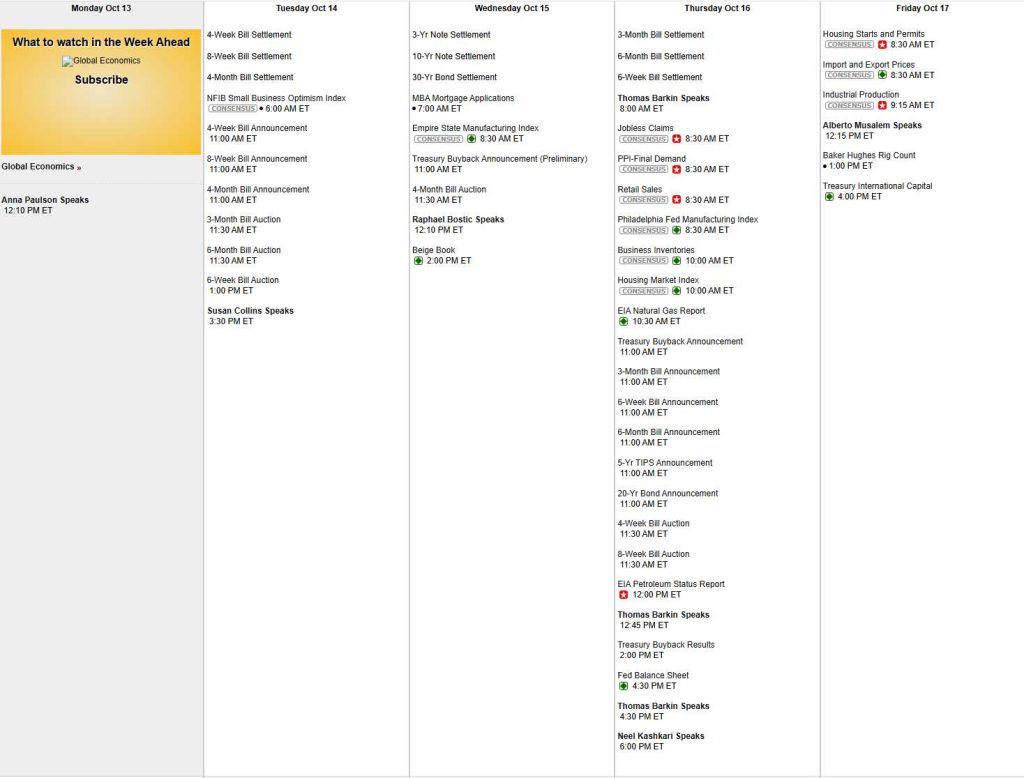Screen dimensions: 1024x778
Task: Click red star icon under Housing Starts and Permits
Action: [x=882, y=45]
